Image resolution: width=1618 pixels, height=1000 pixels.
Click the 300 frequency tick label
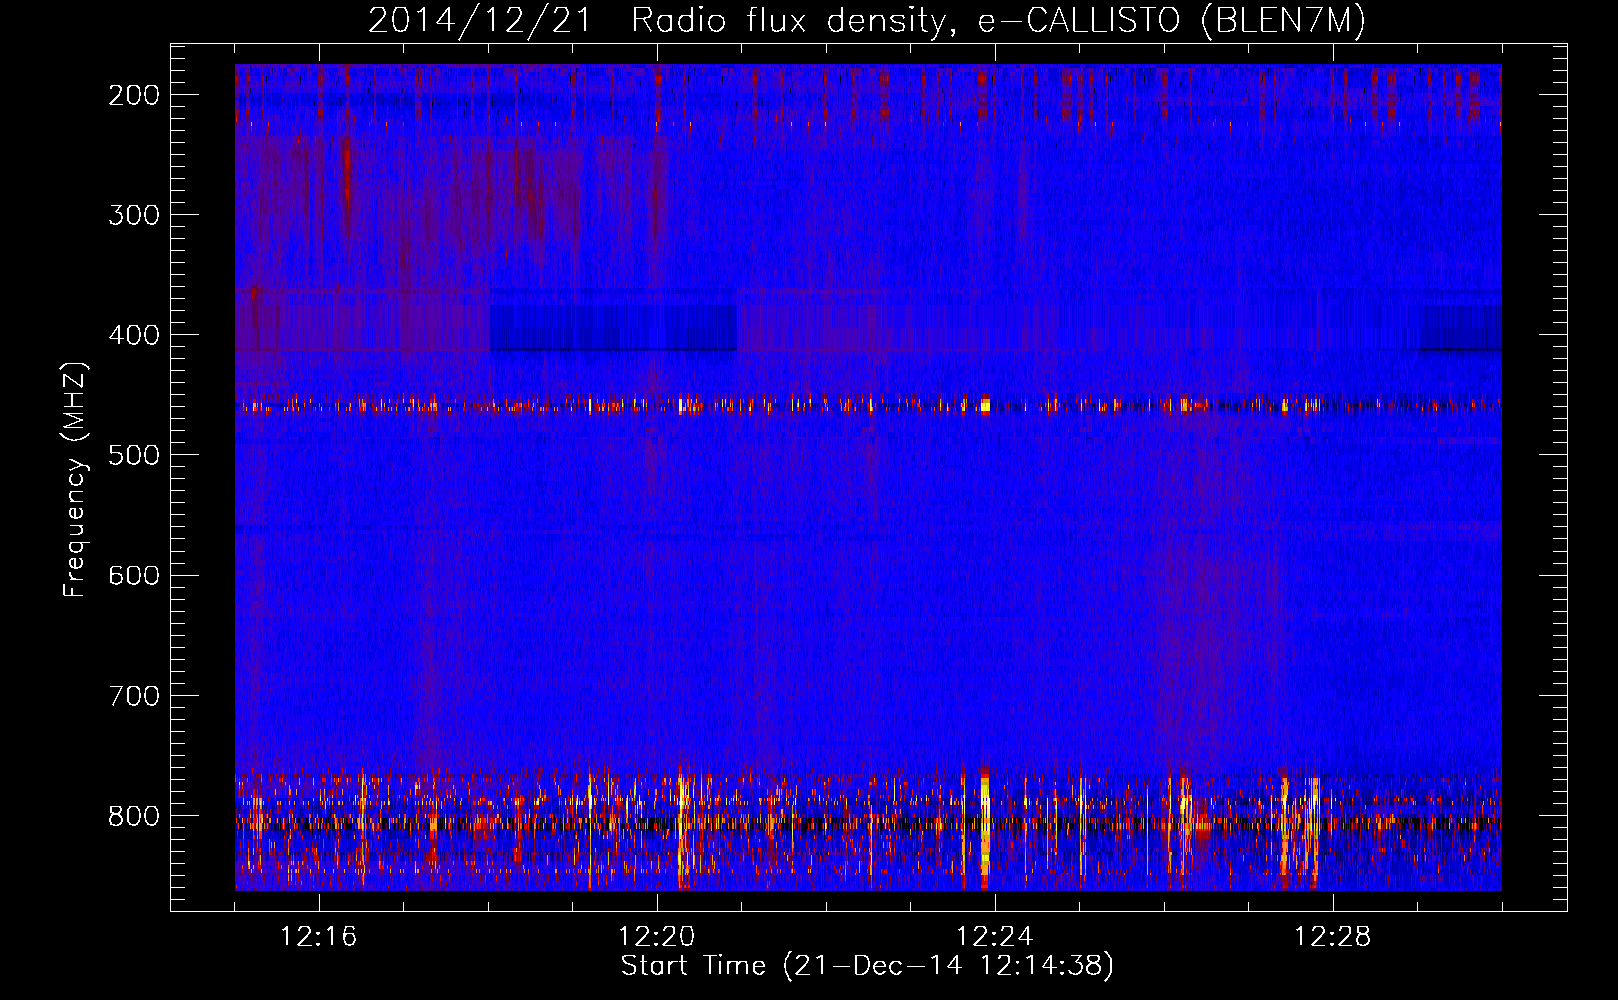pyautogui.click(x=134, y=215)
